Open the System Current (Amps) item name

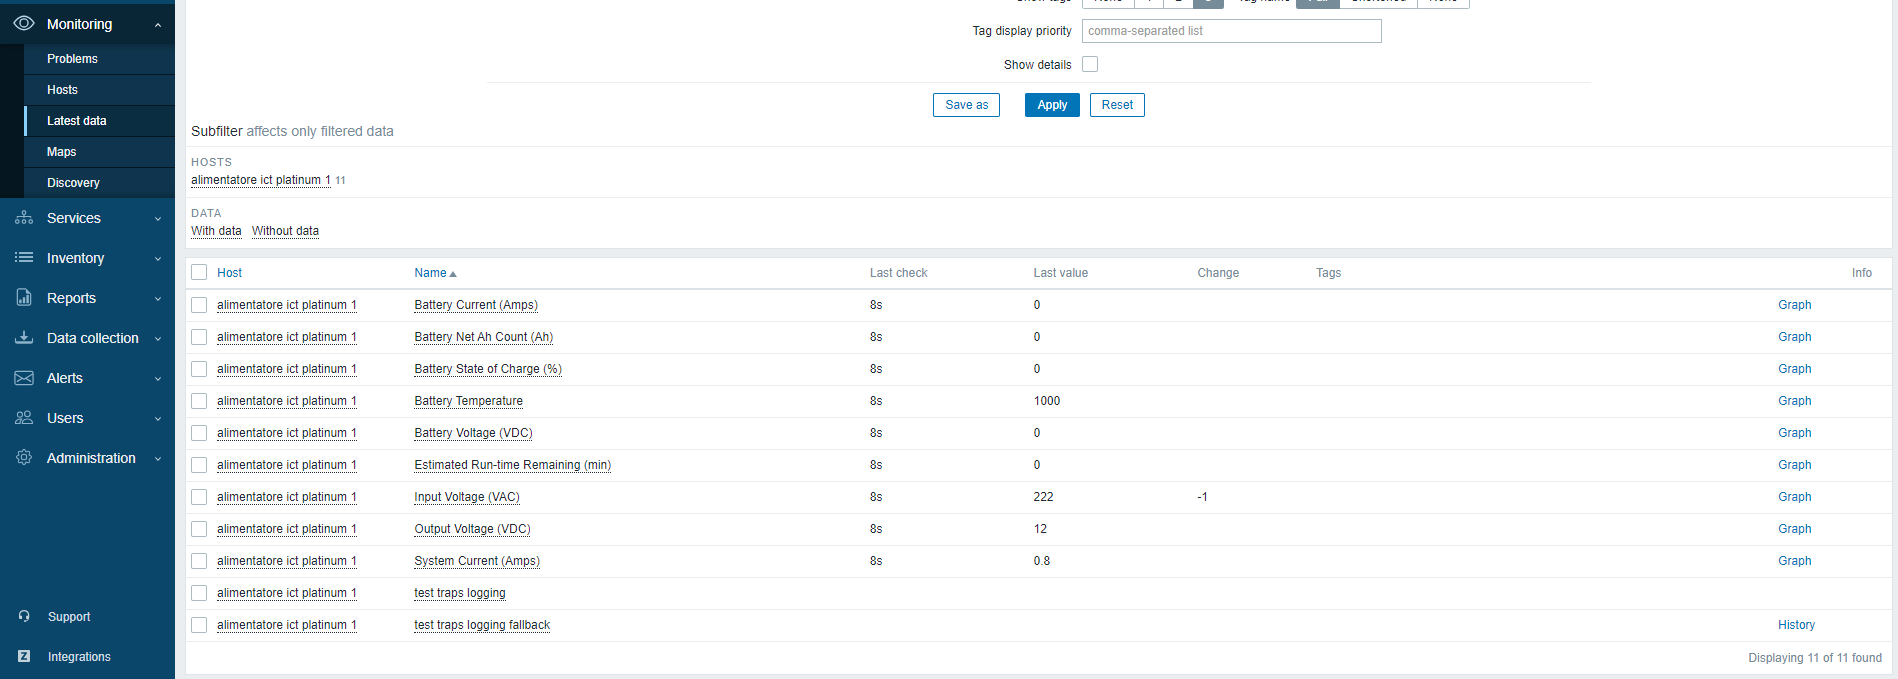tap(477, 561)
